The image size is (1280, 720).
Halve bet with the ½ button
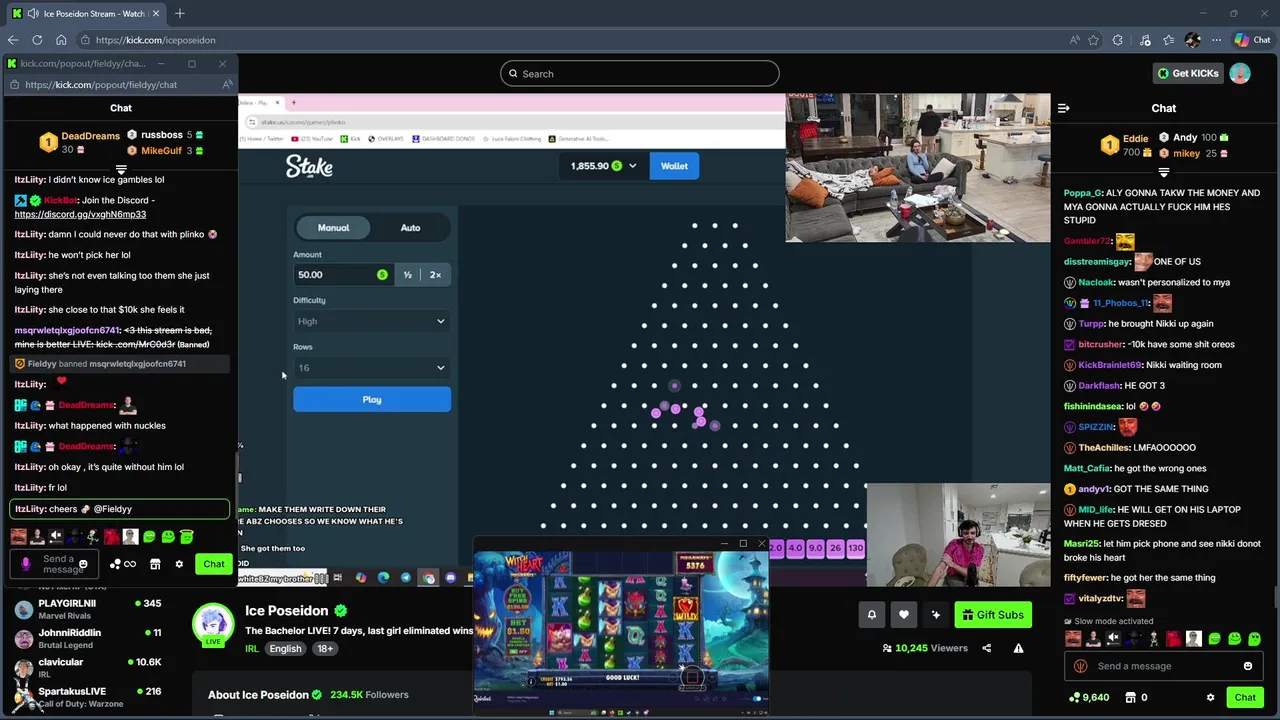(407, 275)
